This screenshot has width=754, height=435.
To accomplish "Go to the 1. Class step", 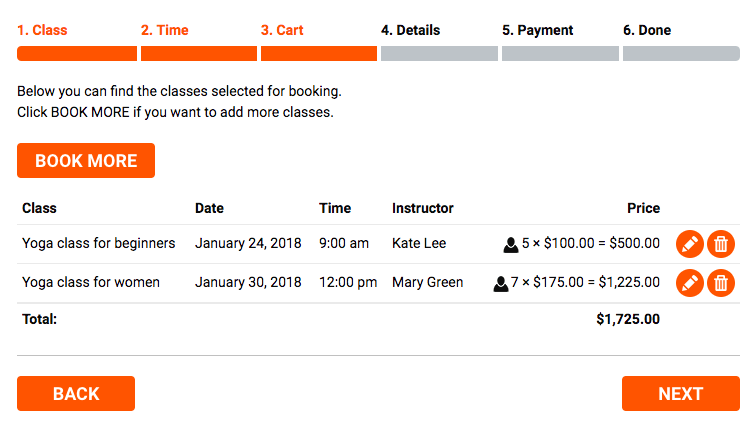I will pyautogui.click(x=42, y=30).
